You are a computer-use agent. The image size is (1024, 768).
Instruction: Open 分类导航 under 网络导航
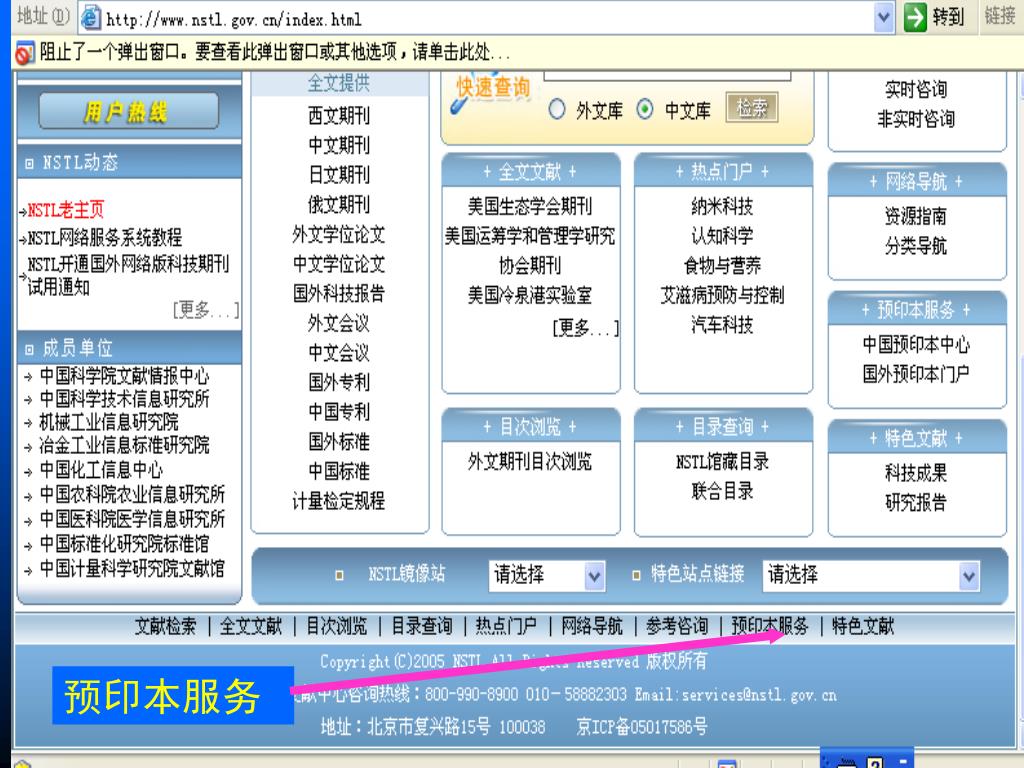click(916, 246)
